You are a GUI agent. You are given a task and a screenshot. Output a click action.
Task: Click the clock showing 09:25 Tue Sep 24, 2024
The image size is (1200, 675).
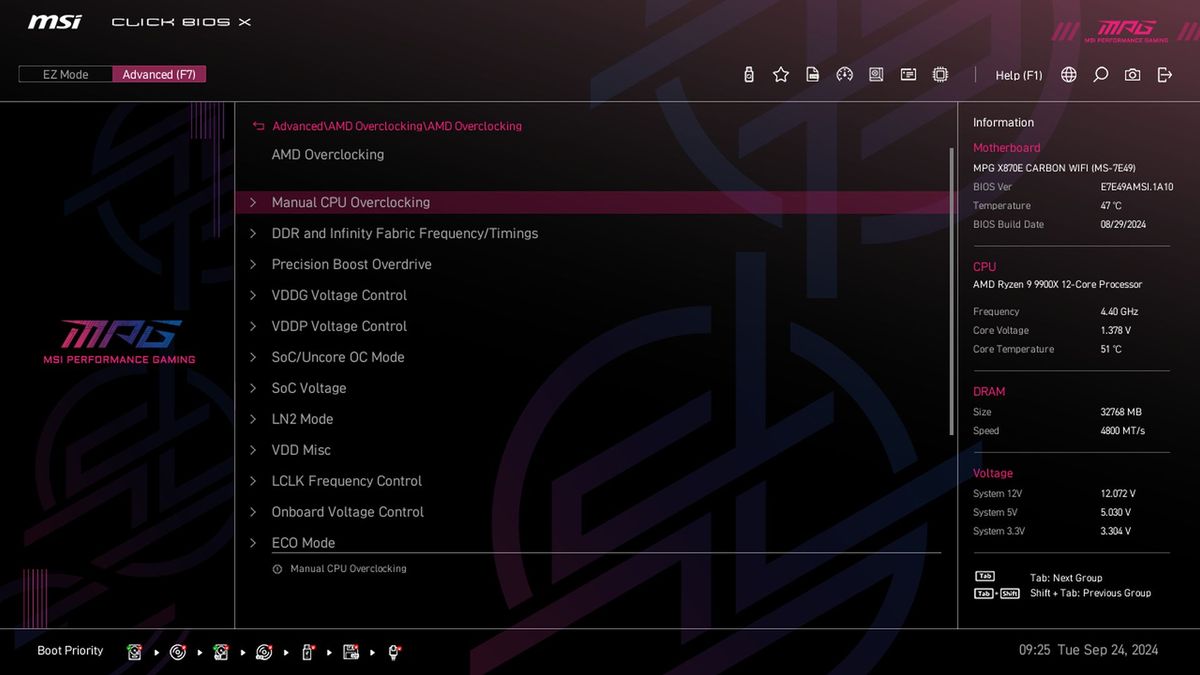tap(1088, 650)
